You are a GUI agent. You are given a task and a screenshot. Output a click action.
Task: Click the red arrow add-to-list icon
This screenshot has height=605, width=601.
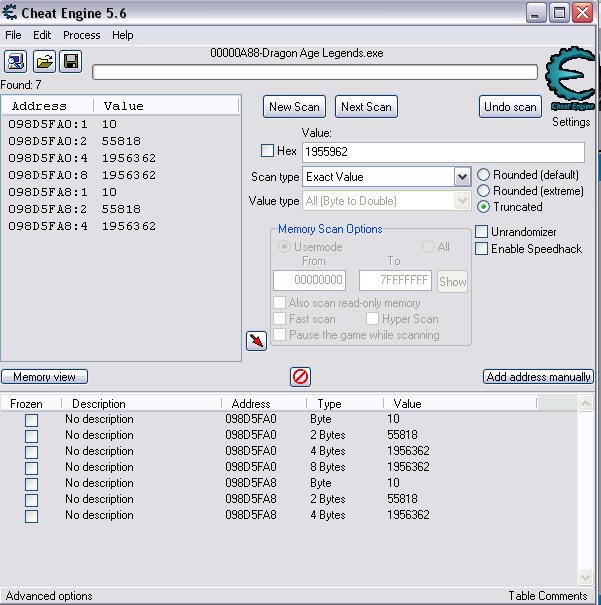[257, 341]
